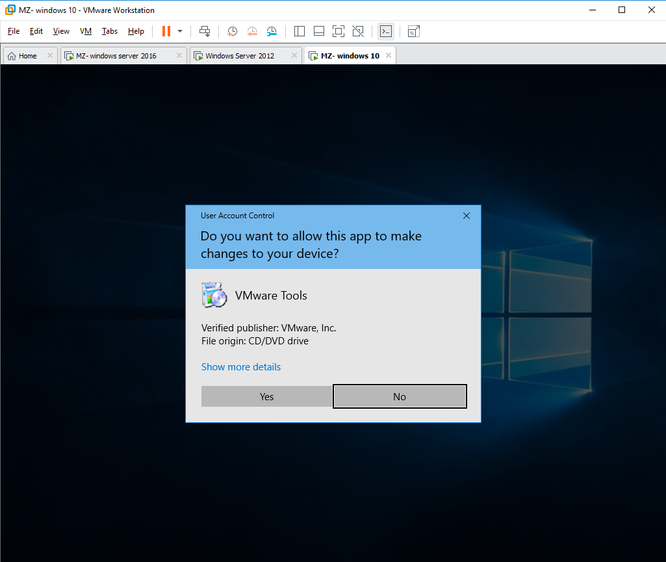The height and width of the screenshot is (562, 666).
Task: Click No in User Account Control dialog
Action: [400, 396]
